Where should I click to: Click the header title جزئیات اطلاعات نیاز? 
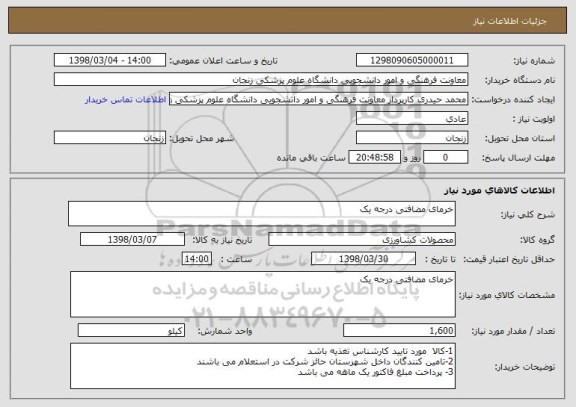point(510,21)
